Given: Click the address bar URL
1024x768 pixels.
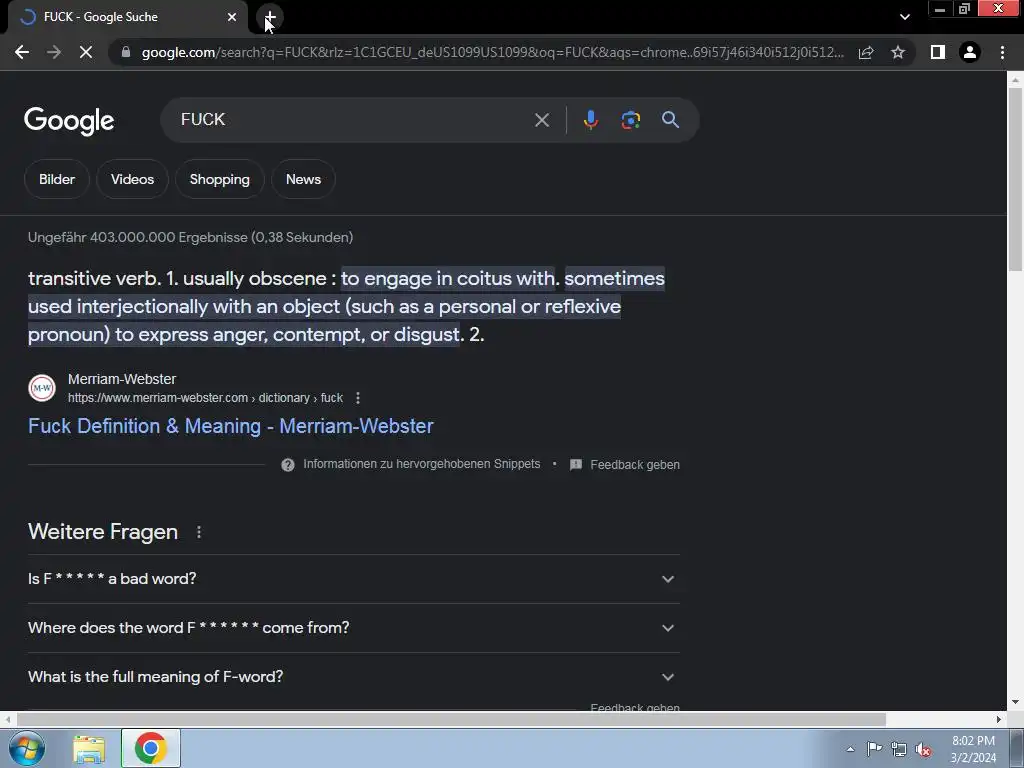Looking at the screenshot, I should (x=492, y=52).
